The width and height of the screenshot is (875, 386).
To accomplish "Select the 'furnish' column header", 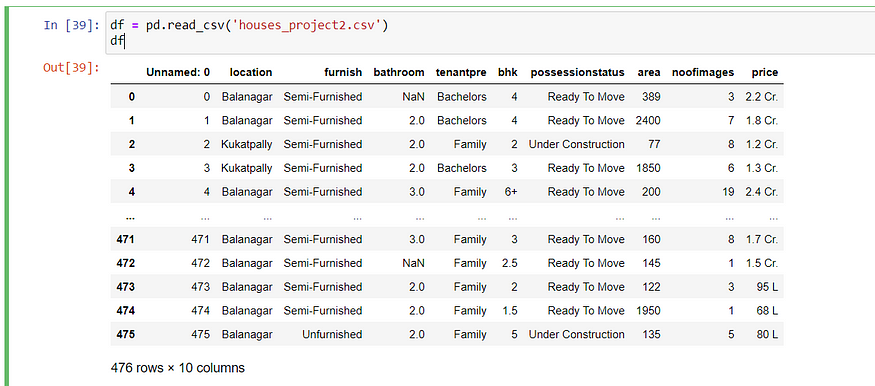I will [x=343, y=73].
